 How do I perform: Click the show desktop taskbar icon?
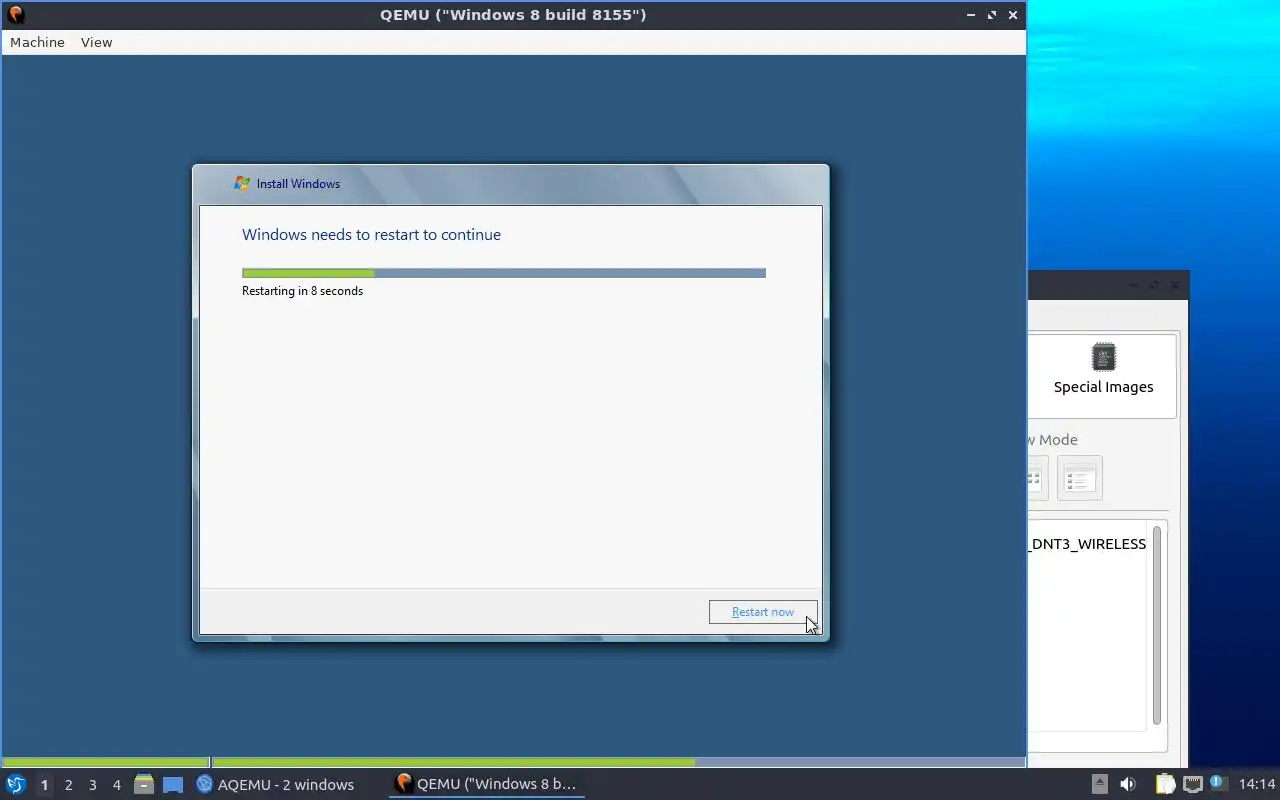(173, 785)
